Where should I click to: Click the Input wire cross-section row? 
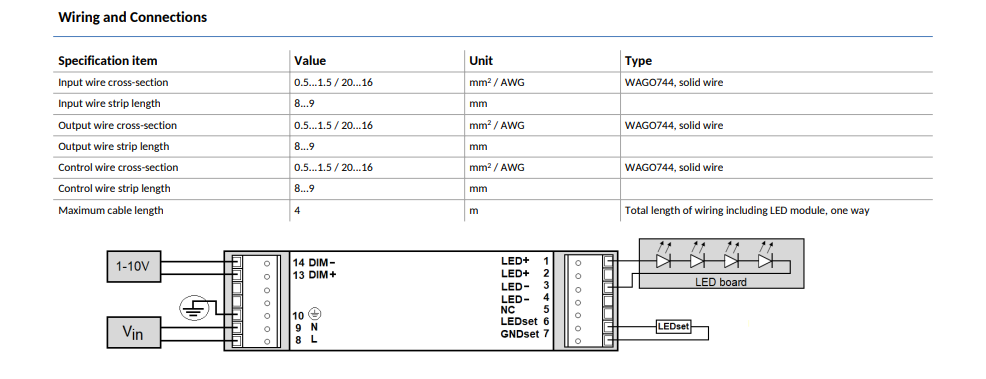[493, 82]
